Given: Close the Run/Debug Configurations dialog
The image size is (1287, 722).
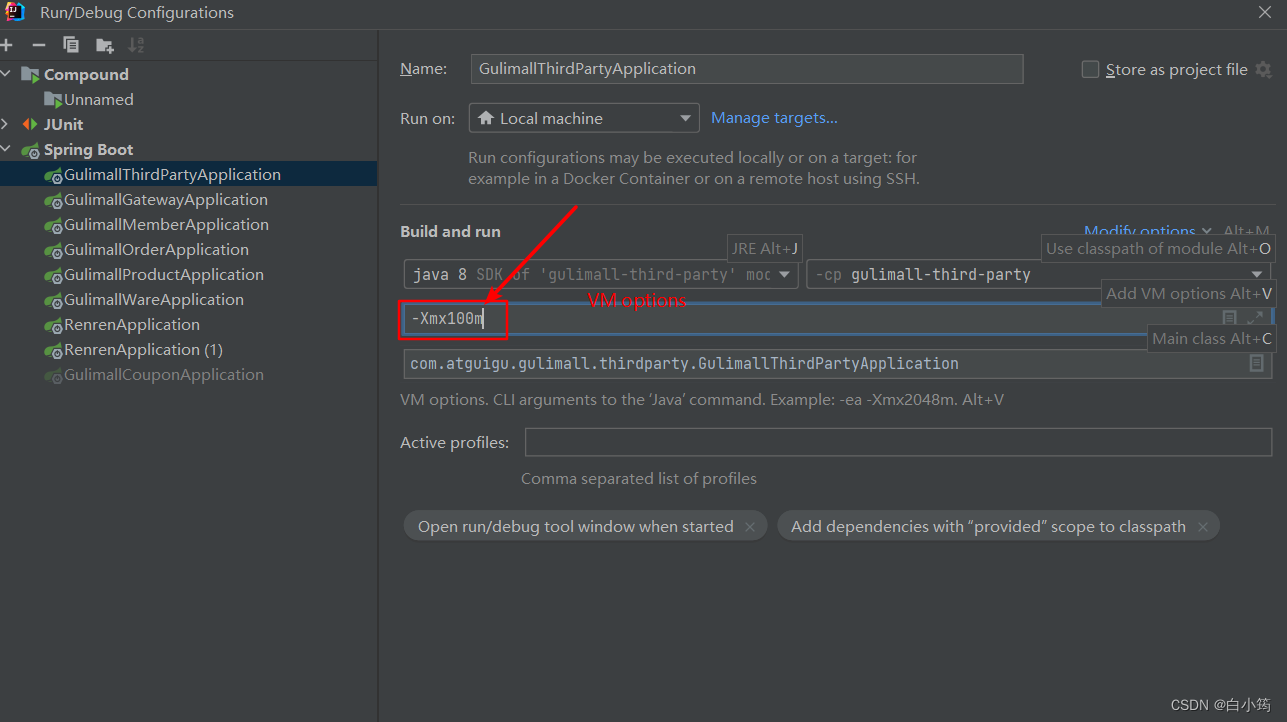Looking at the screenshot, I should pyautogui.click(x=1265, y=12).
